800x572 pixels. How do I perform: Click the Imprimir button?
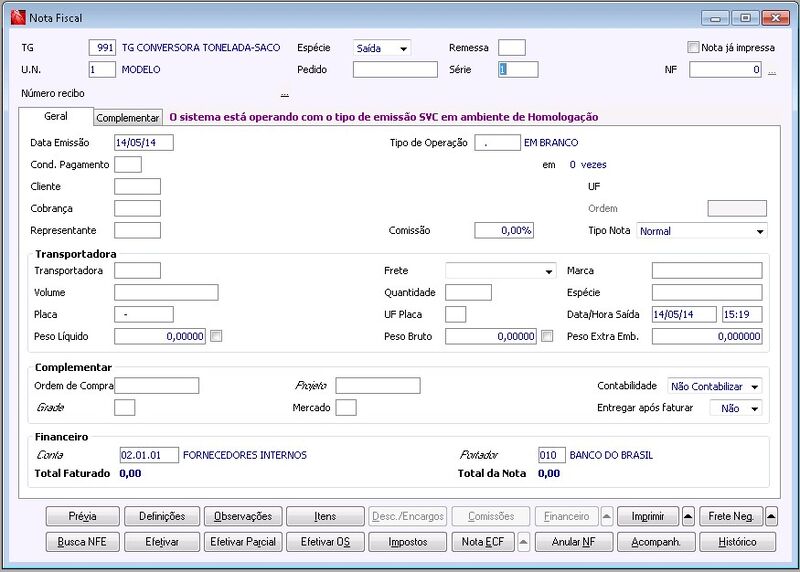click(648, 516)
